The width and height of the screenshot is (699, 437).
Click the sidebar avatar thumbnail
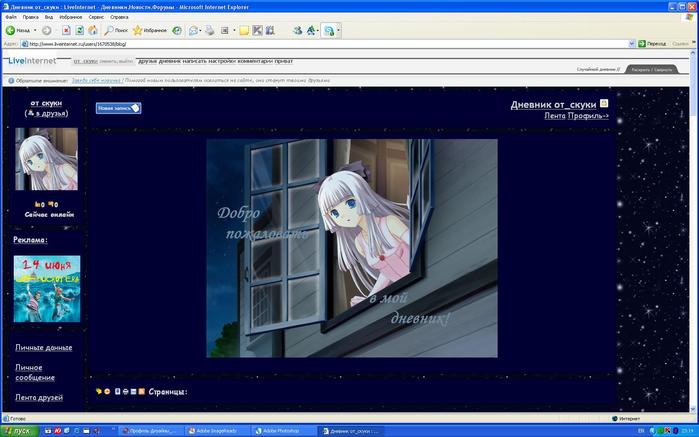(46, 159)
